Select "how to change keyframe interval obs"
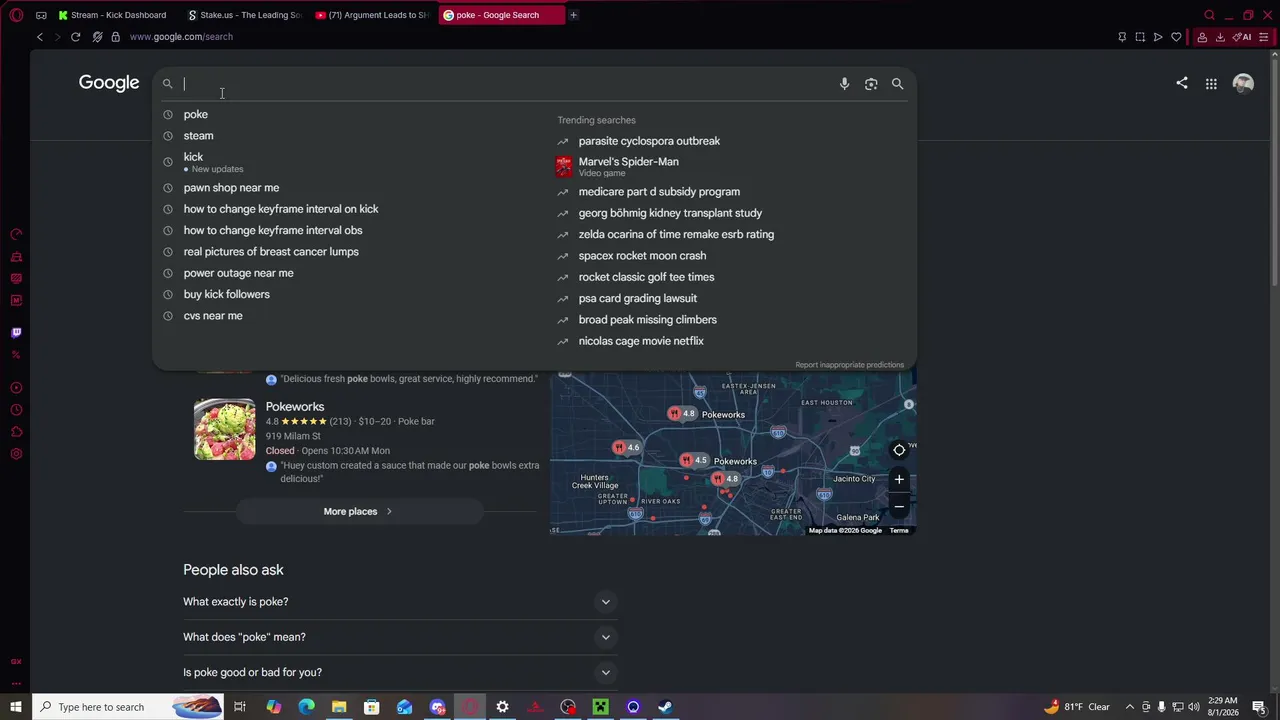This screenshot has height=720, width=1280. coord(273,230)
